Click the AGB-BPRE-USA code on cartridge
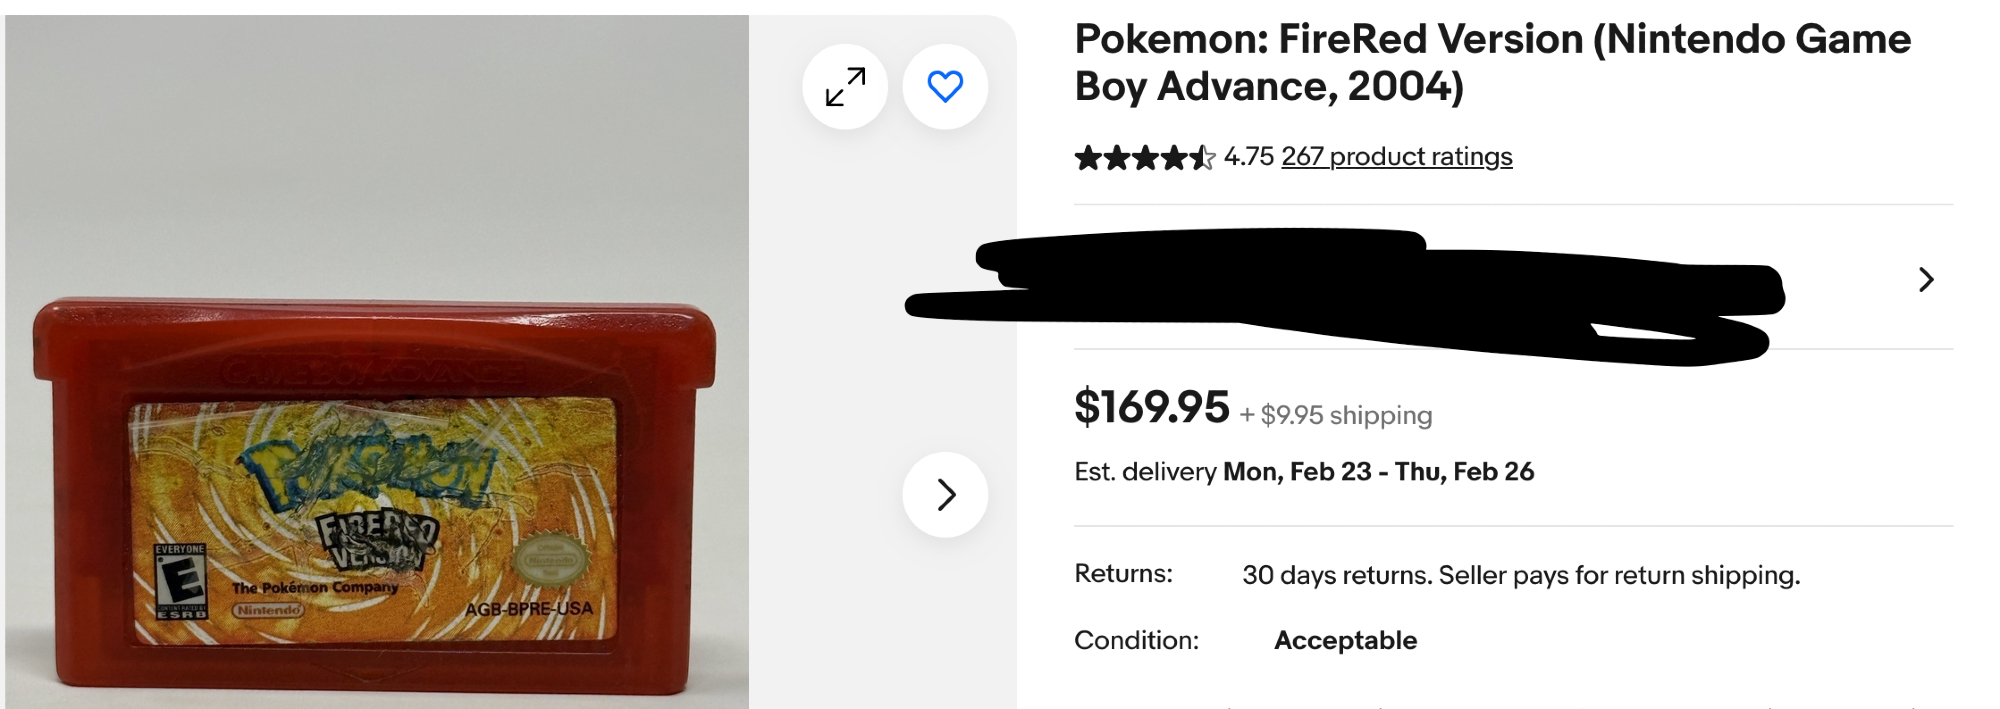Screen dimensions: 2000x709 [529, 609]
